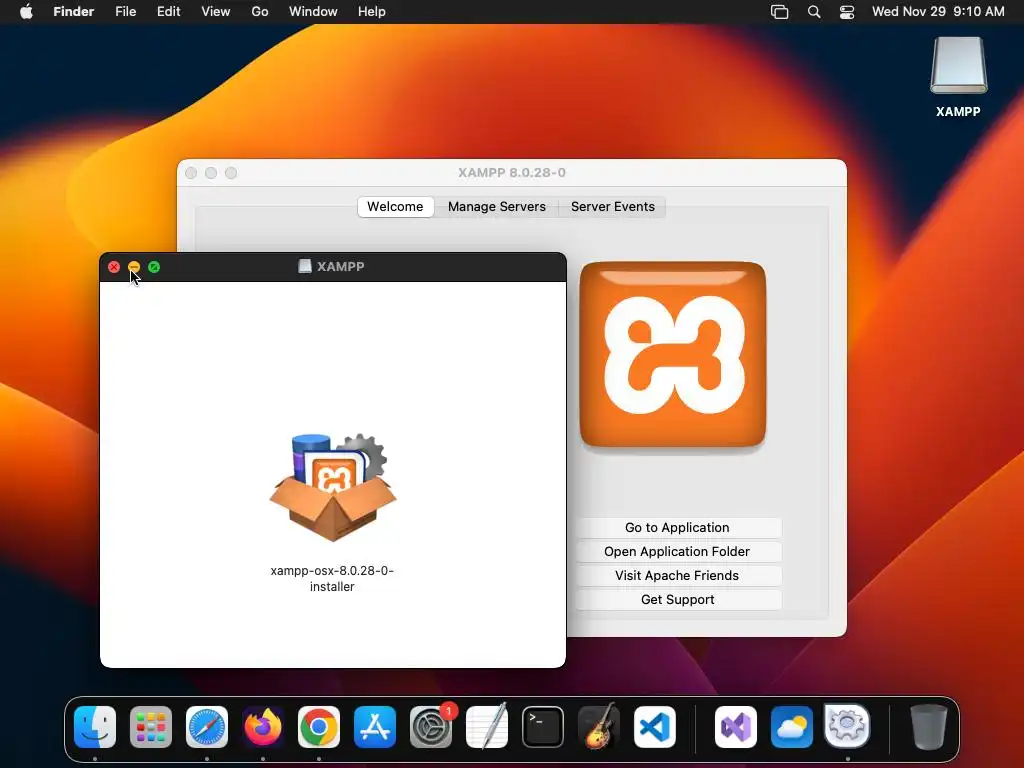
Task: Click the Get Support button
Action: point(677,600)
